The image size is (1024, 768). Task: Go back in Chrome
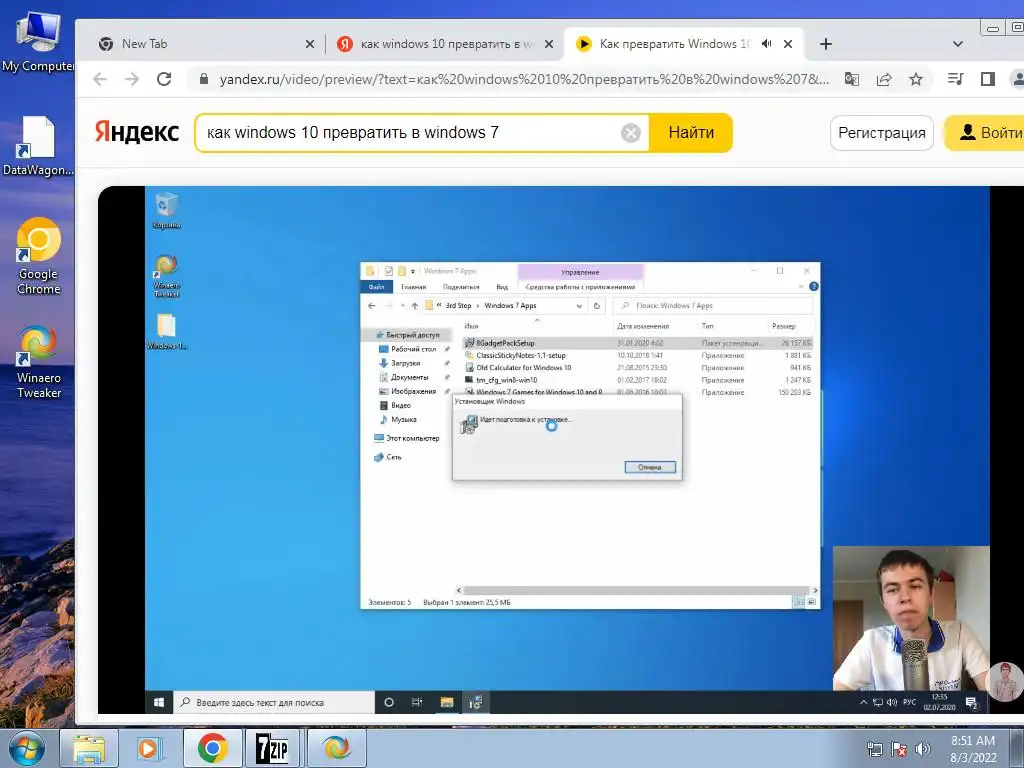(x=100, y=79)
